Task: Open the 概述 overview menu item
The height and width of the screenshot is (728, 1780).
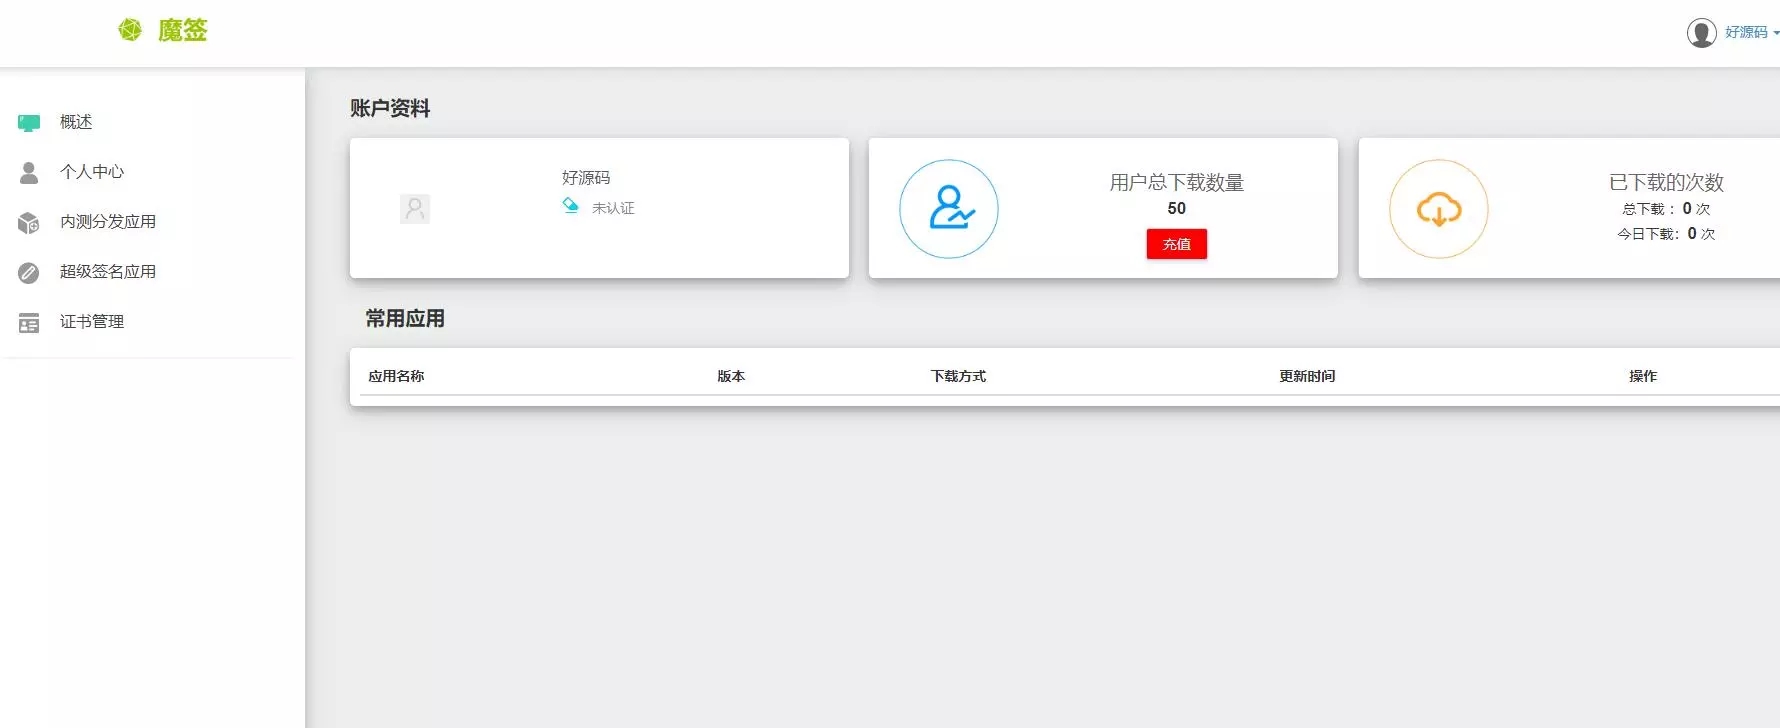Action: pos(76,122)
